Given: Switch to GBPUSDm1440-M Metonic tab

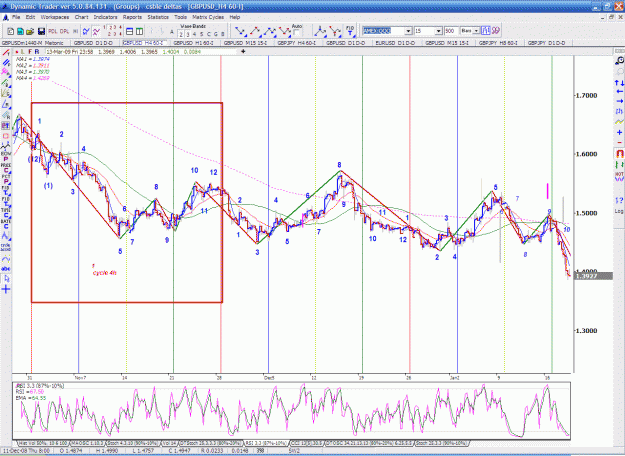Looking at the screenshot, I should tap(33, 43).
